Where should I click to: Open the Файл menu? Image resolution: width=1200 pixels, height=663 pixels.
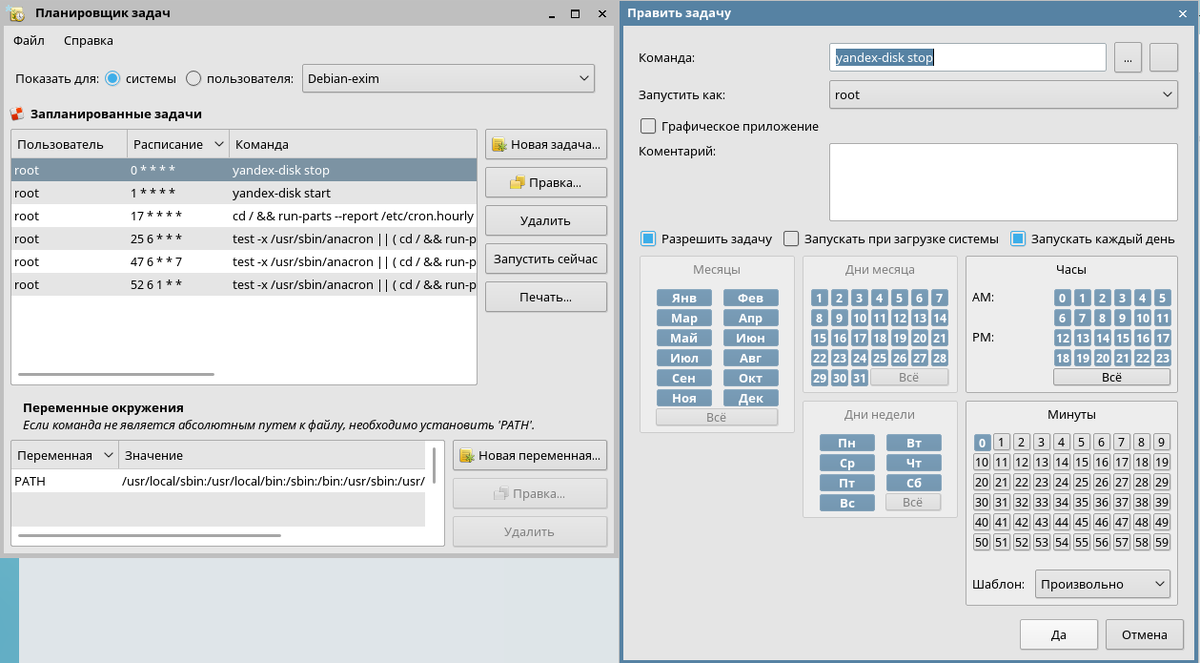pyautogui.click(x=29, y=40)
